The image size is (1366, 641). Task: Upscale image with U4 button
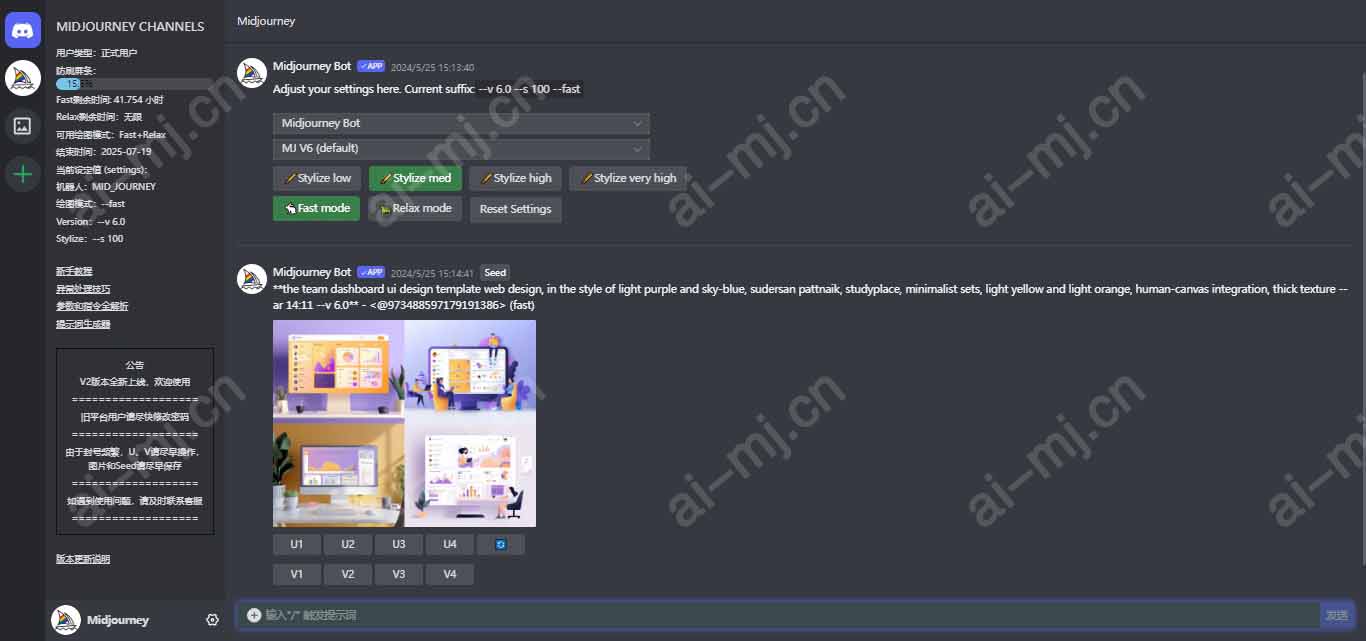(449, 544)
